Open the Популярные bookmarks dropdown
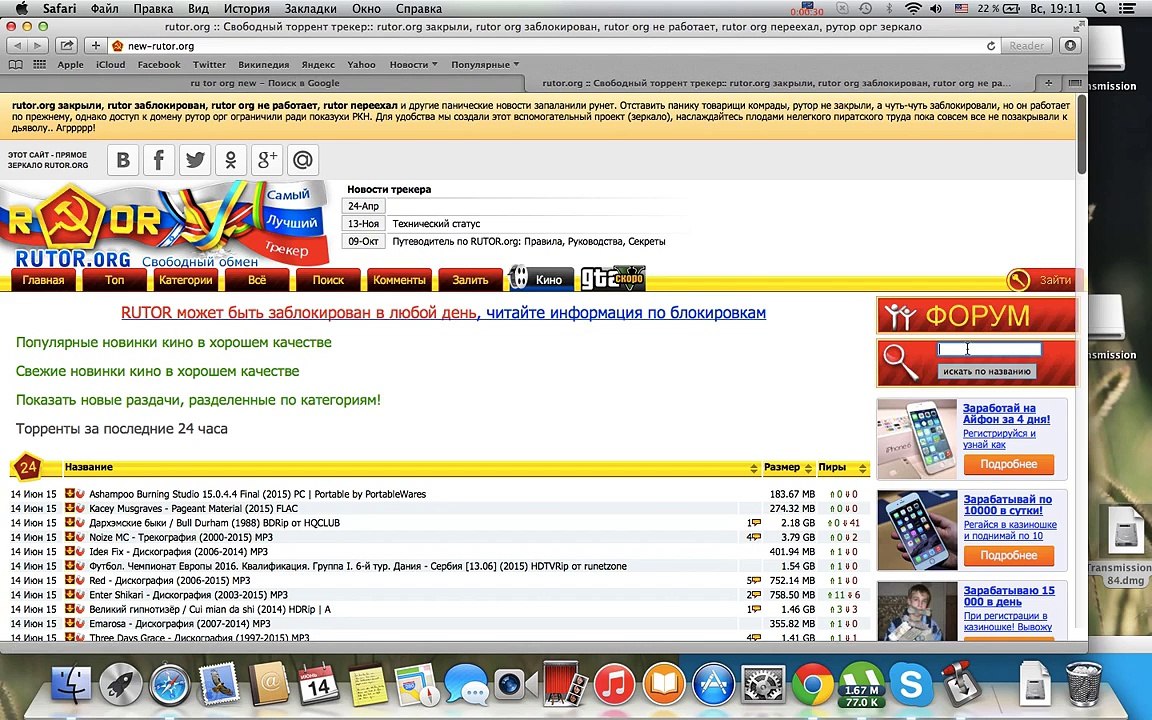1152x720 pixels. (485, 65)
